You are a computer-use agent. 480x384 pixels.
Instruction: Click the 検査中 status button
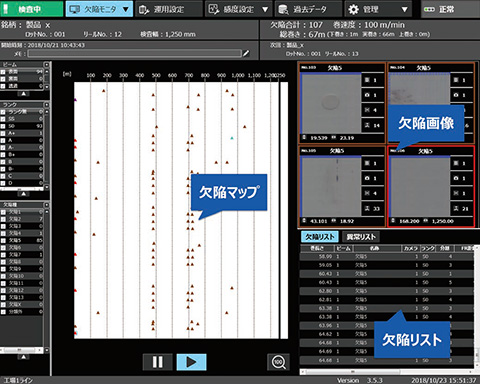(x=31, y=9)
